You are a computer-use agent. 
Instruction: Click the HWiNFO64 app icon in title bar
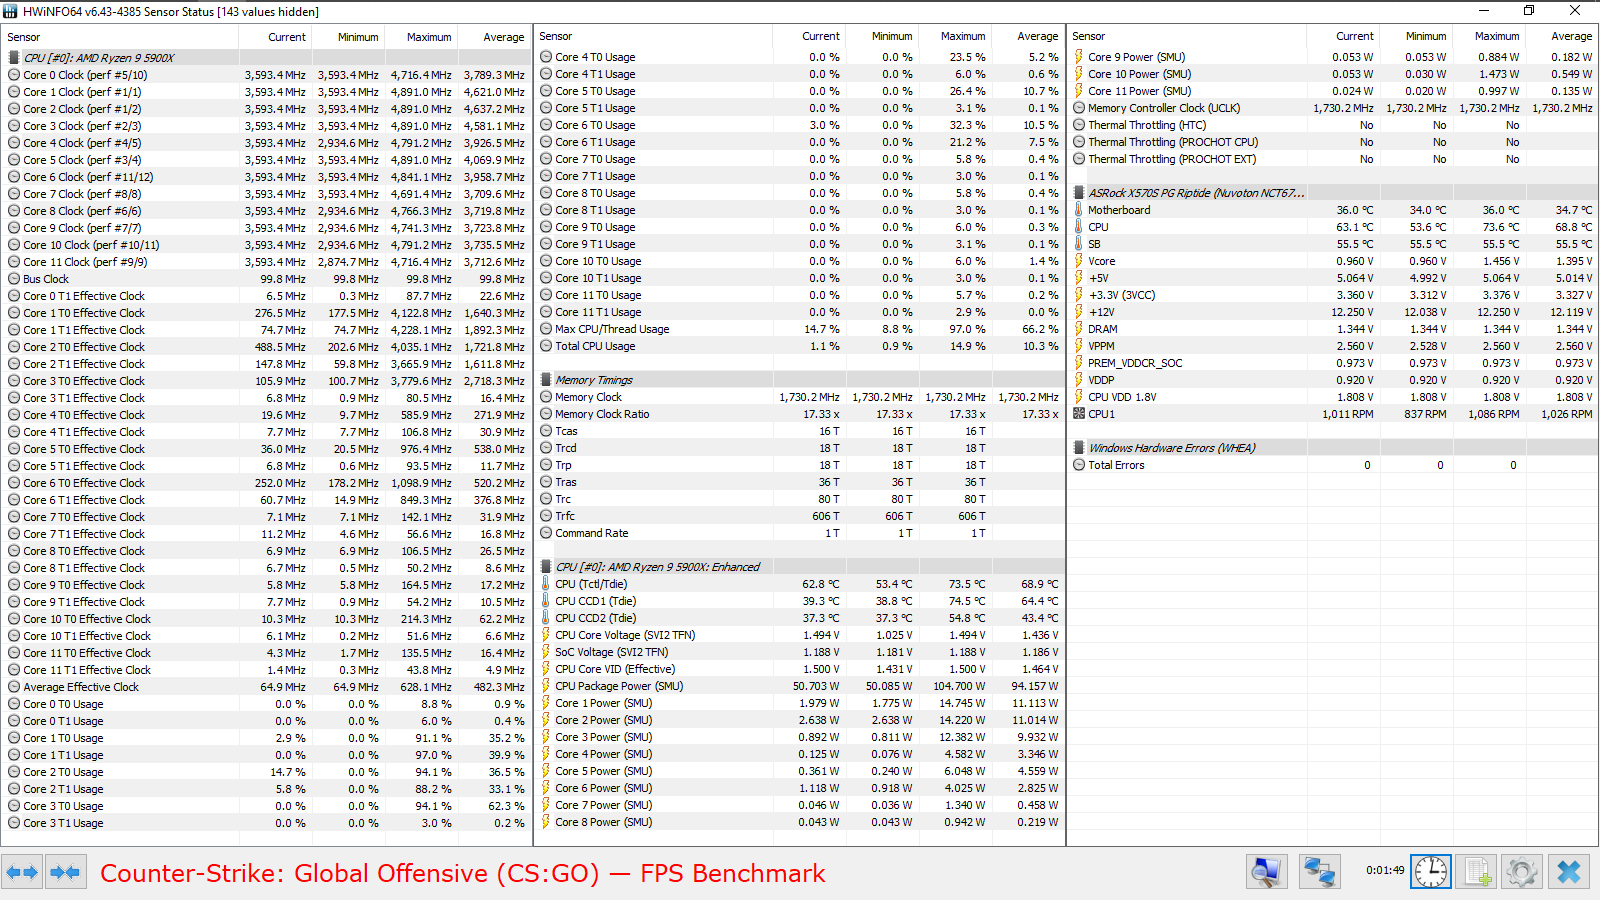coord(10,11)
